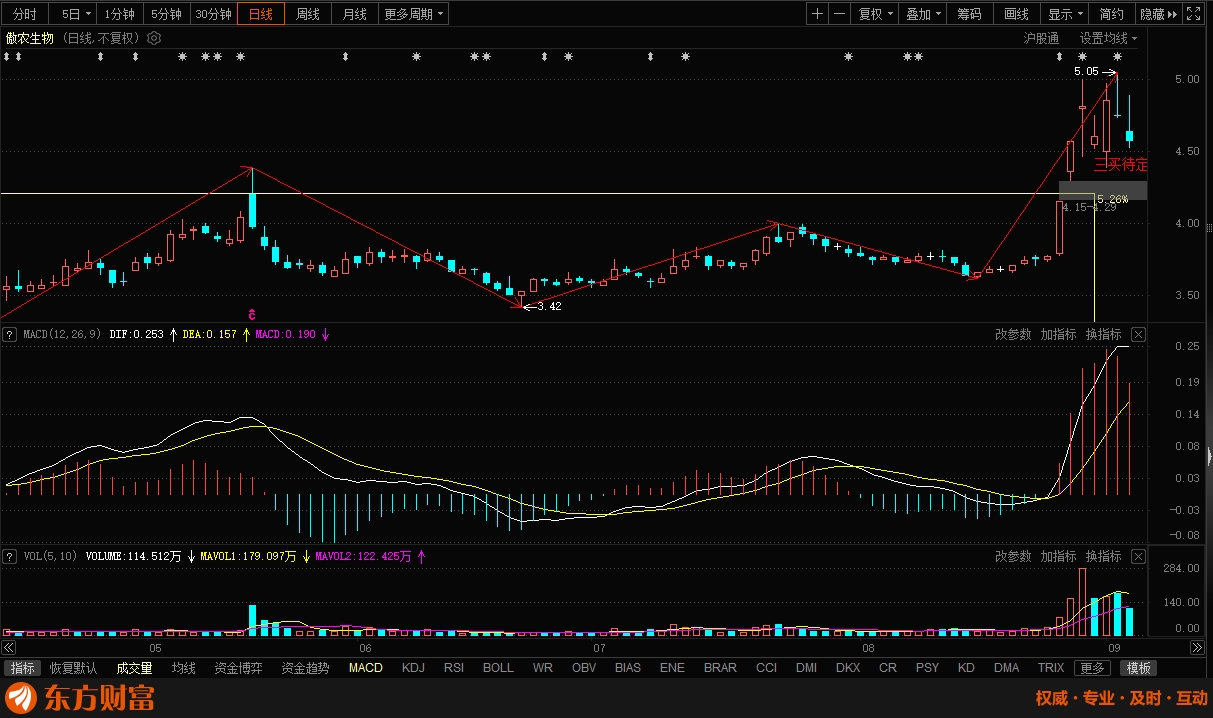
Task: Click 换指标 in VOL panel
Action: (x=1103, y=556)
